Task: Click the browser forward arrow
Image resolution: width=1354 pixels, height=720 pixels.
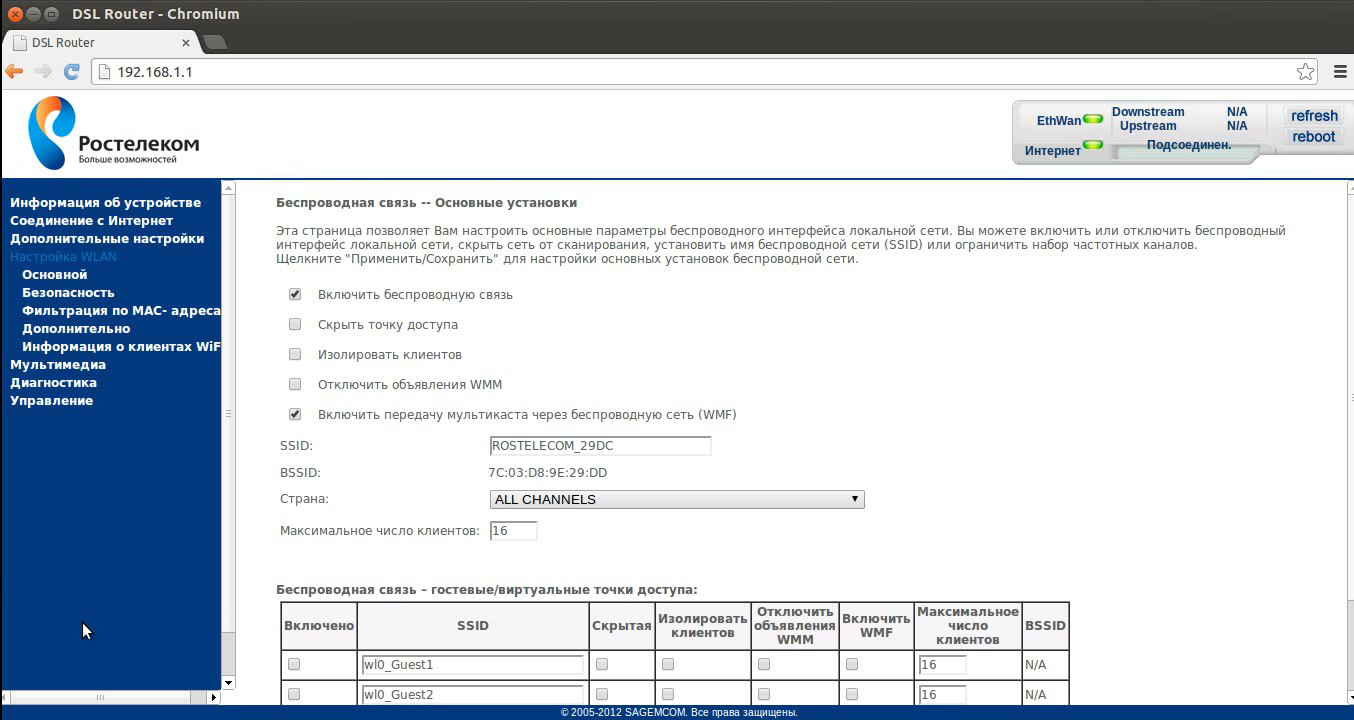Action: pyautogui.click(x=43, y=72)
